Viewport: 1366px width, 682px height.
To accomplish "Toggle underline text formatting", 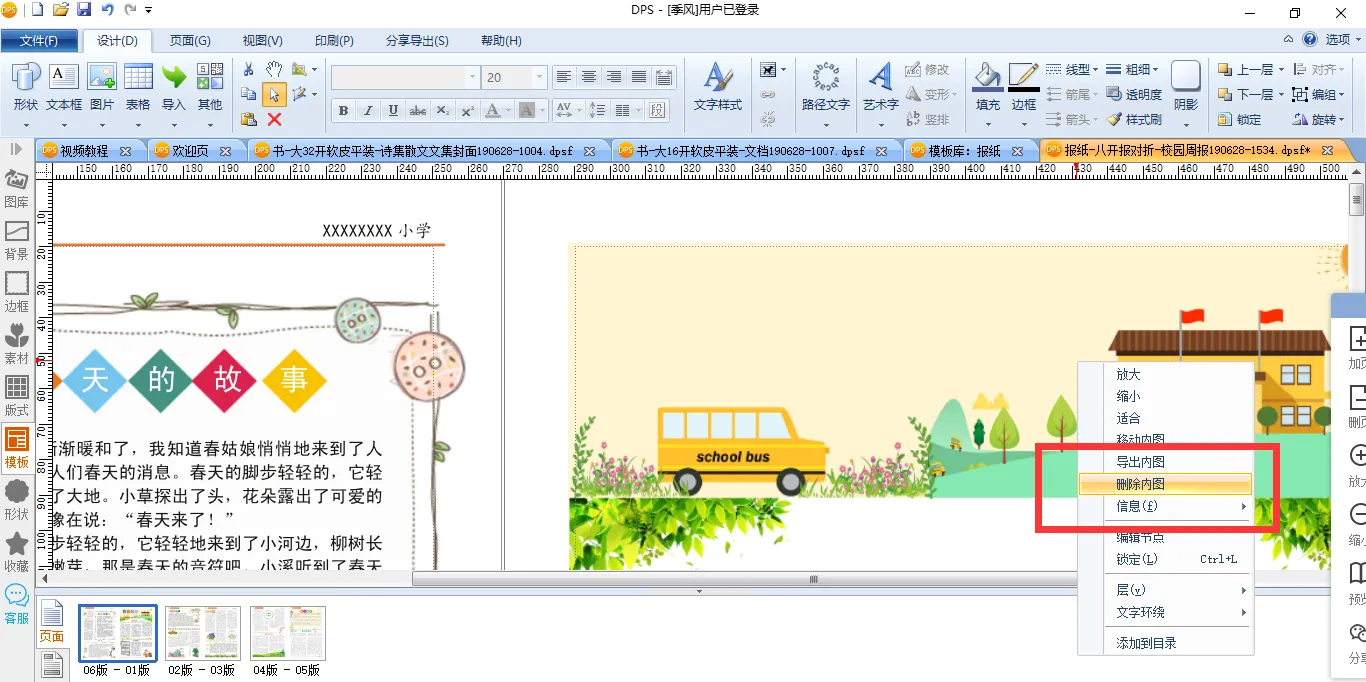I will (393, 110).
